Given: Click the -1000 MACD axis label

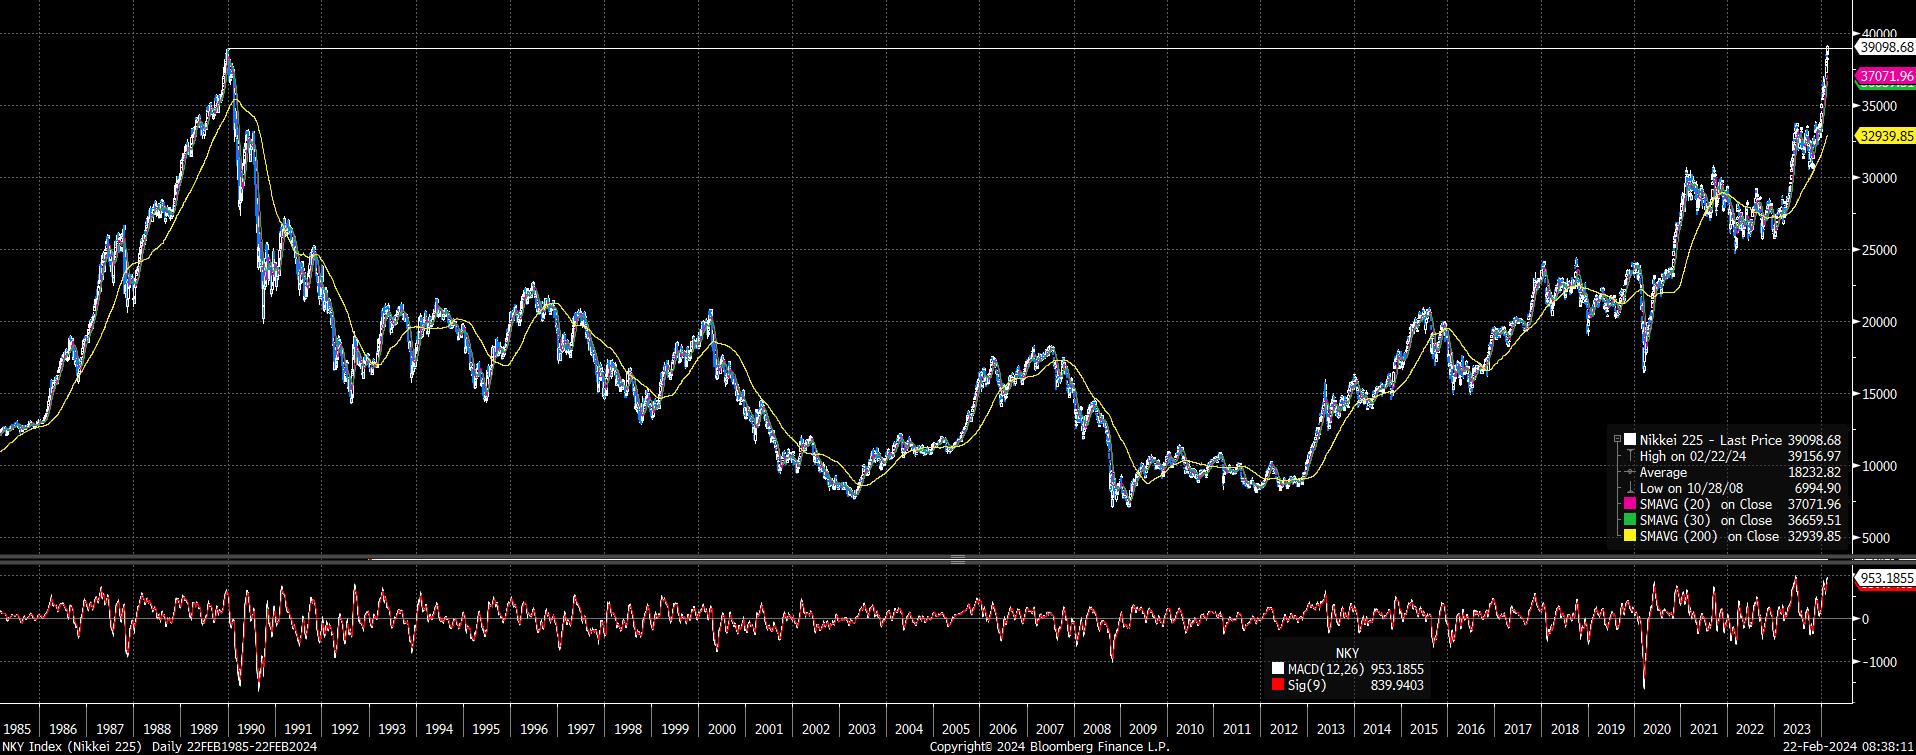Looking at the screenshot, I should 1879,662.
